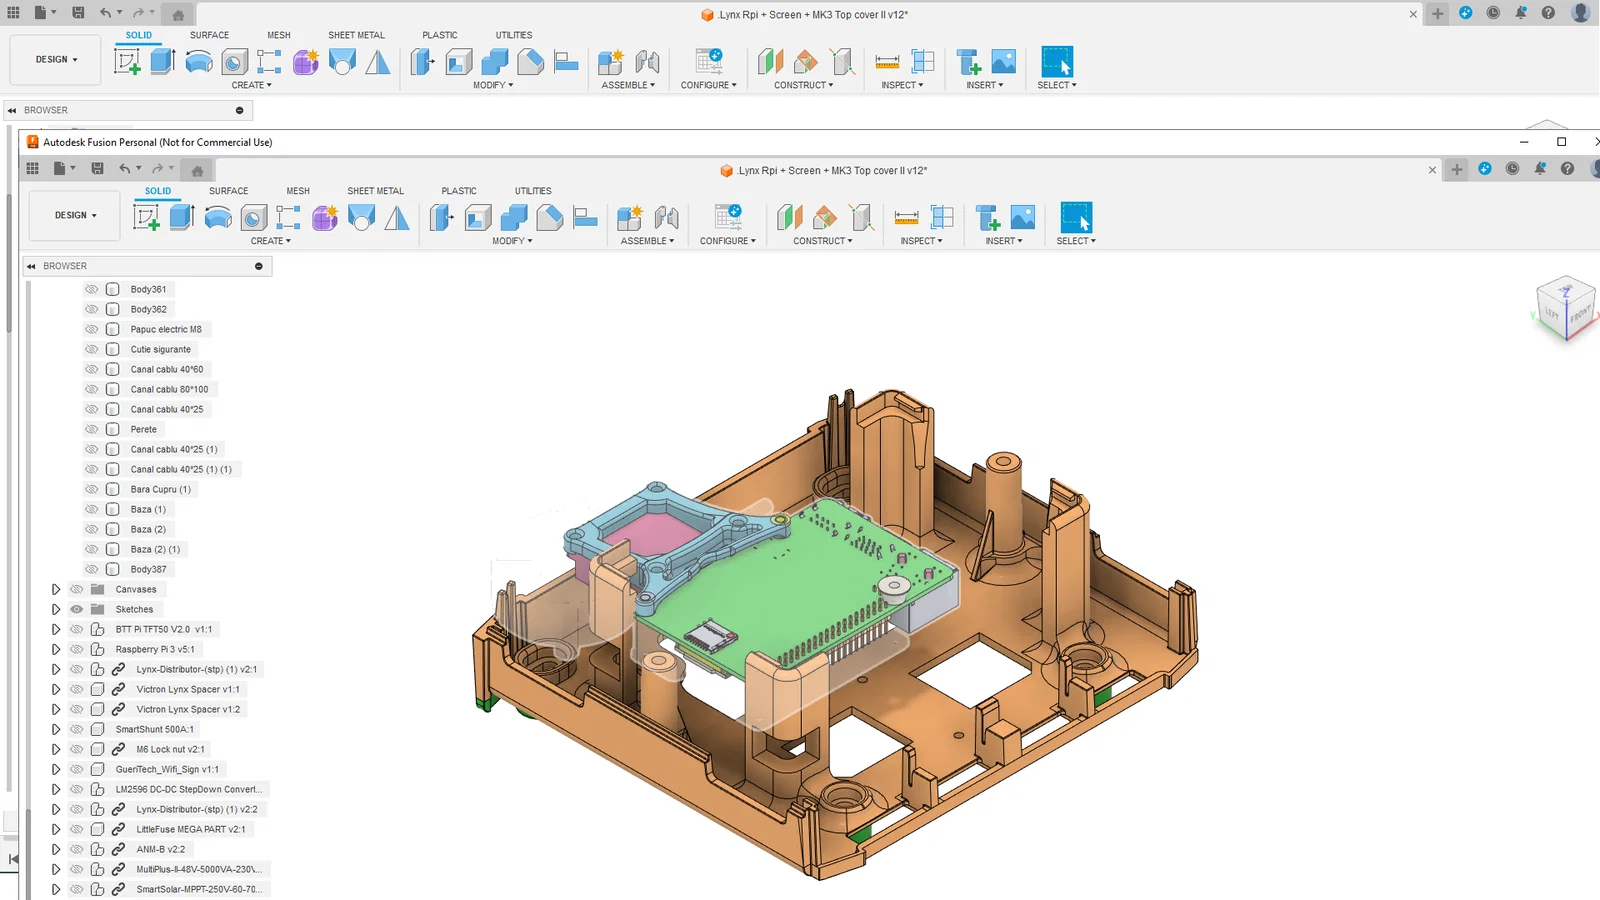Viewport: 1600px width, 900px height.
Task: Open notifications bell in the front window
Action: [1540, 169]
